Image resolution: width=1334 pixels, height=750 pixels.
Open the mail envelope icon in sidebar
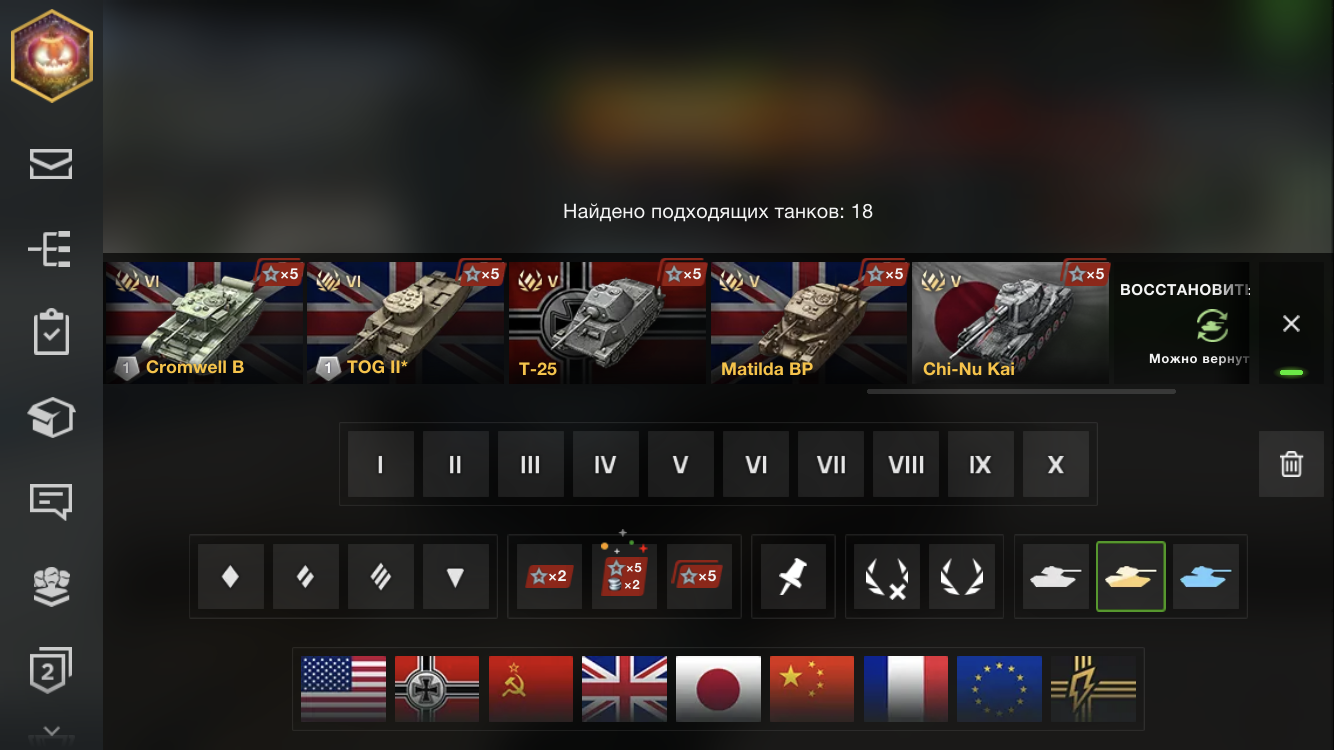pyautogui.click(x=51, y=165)
